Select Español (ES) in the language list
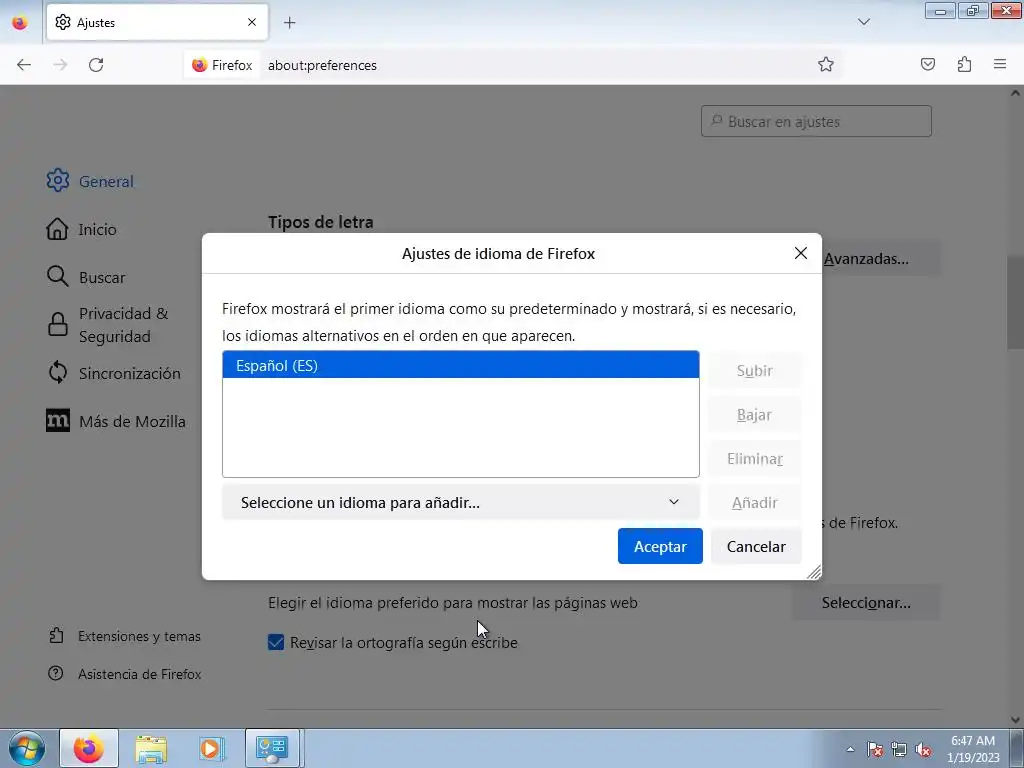Image resolution: width=1024 pixels, height=768 pixels. coord(460,365)
